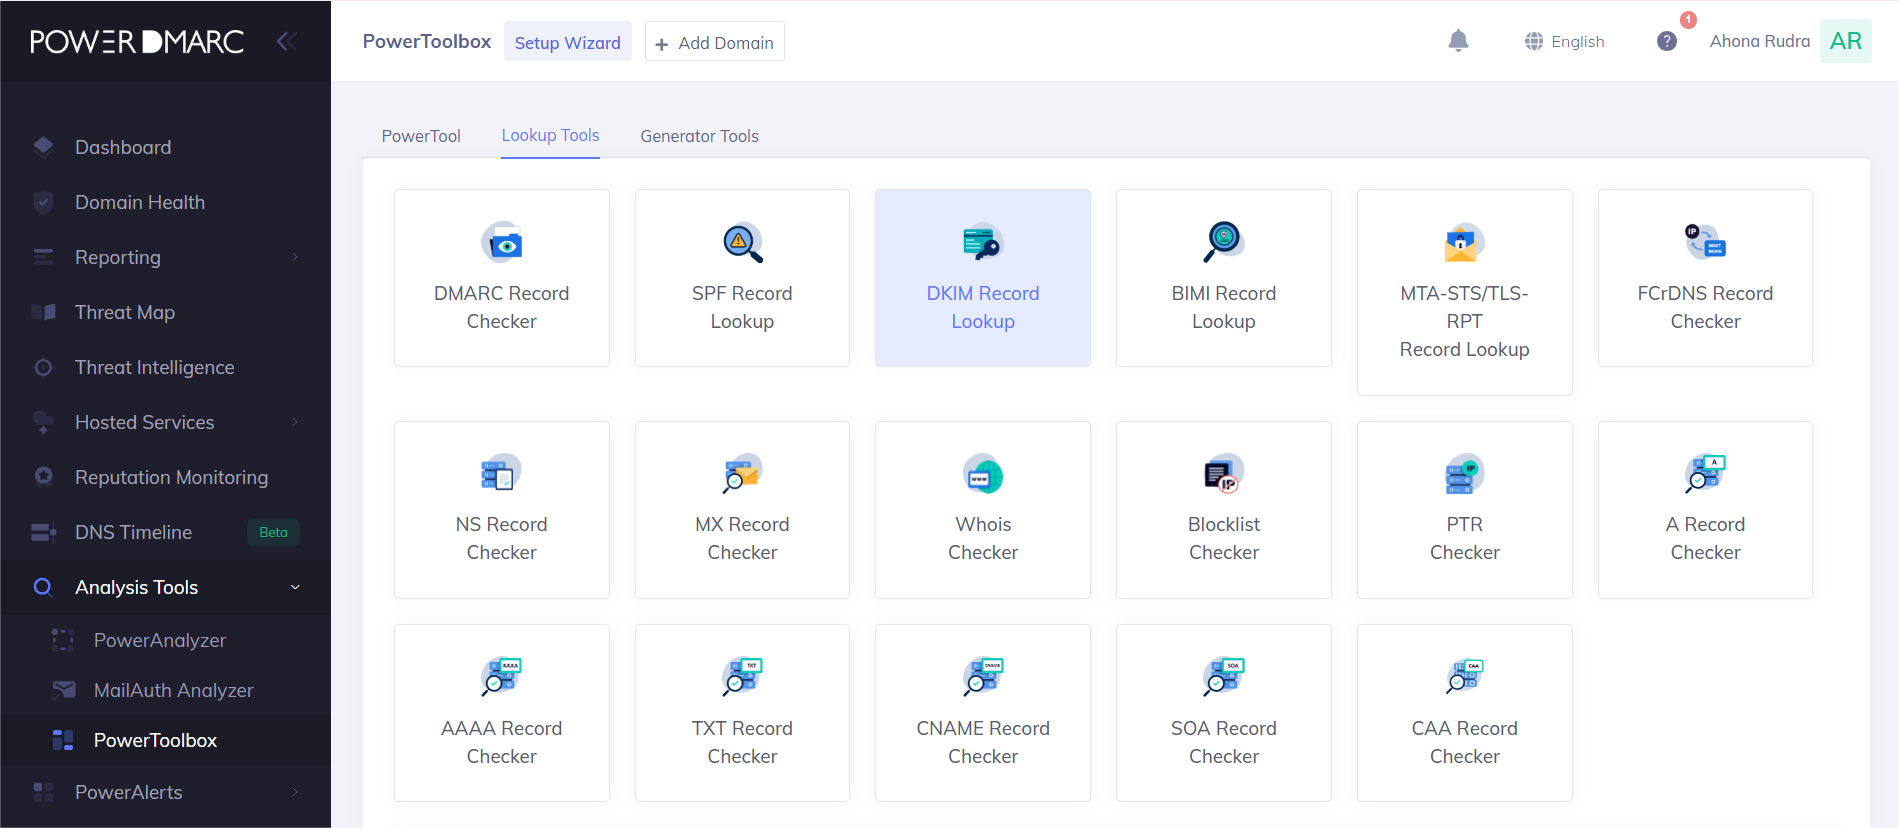Collapse the sidebar with double-chevron icon
This screenshot has height=828, width=1899.
286,41
